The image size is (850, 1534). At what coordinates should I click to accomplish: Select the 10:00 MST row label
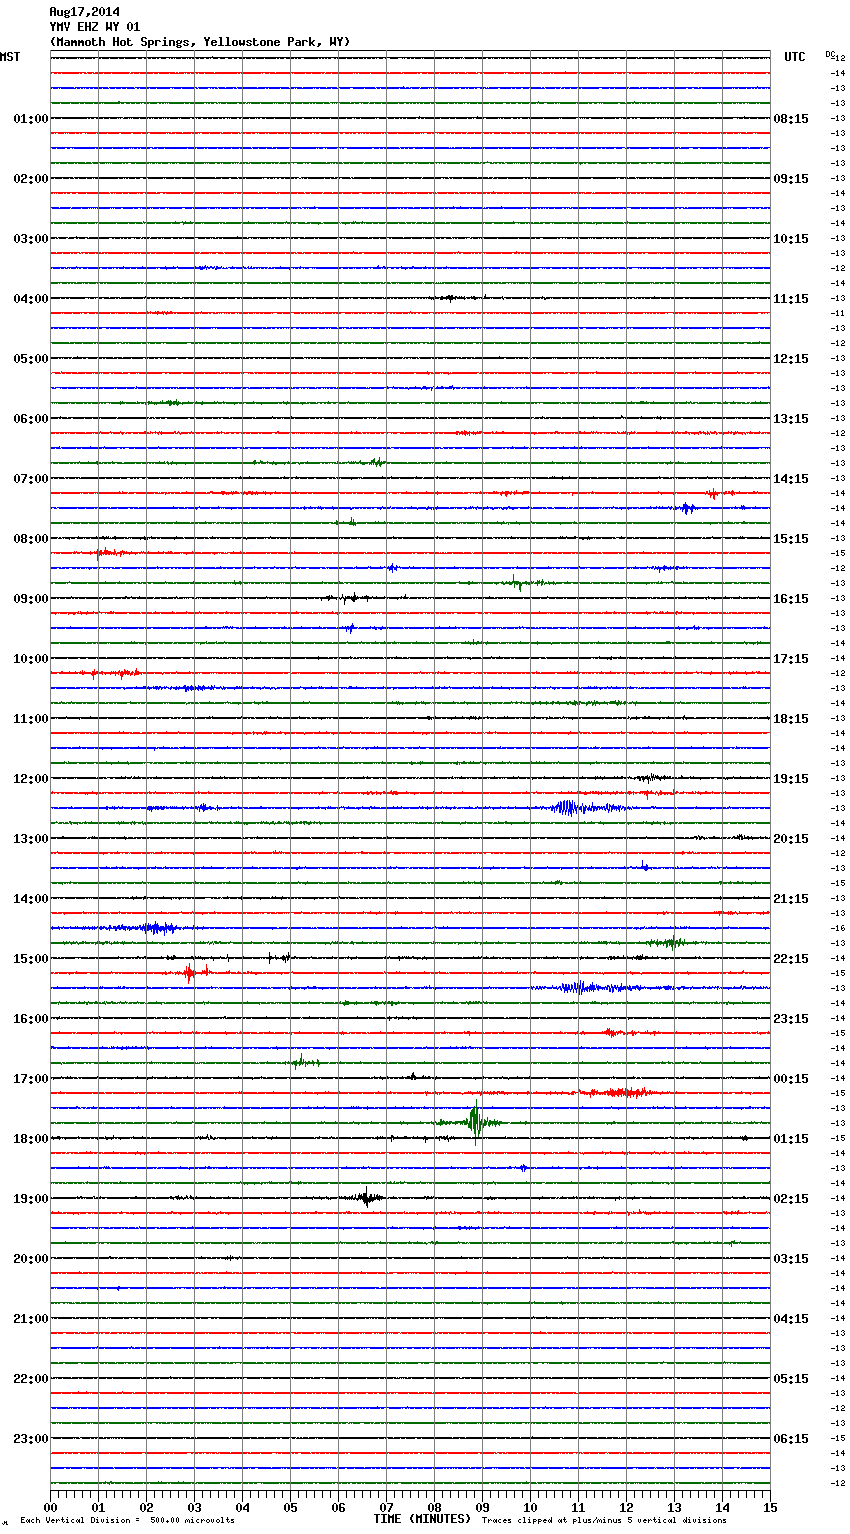pos(31,659)
